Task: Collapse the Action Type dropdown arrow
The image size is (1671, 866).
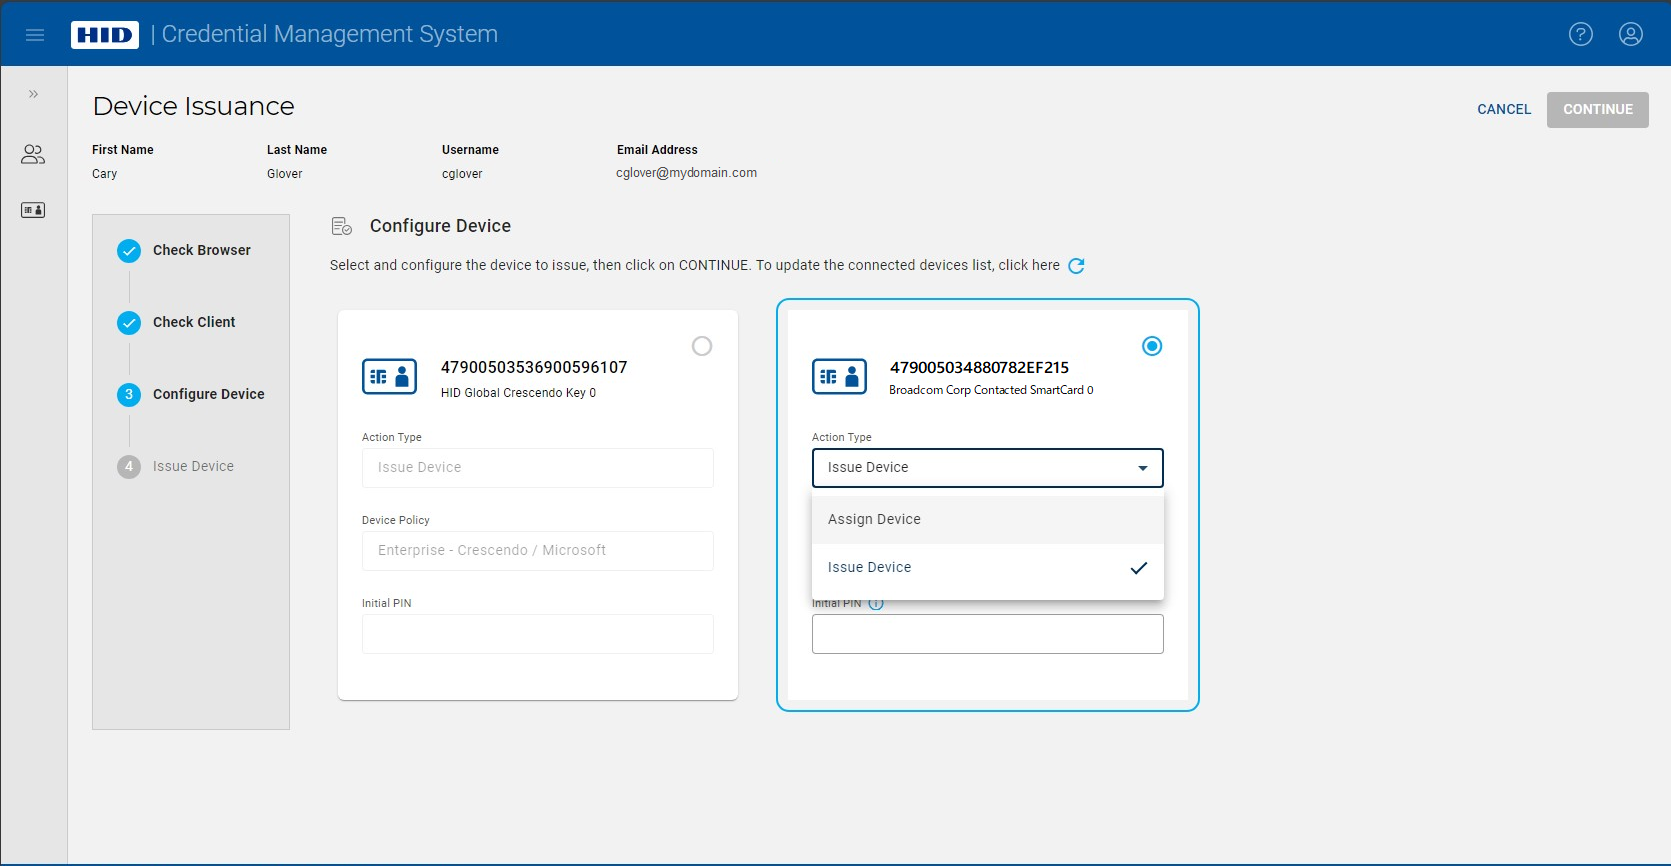Action: [1142, 468]
